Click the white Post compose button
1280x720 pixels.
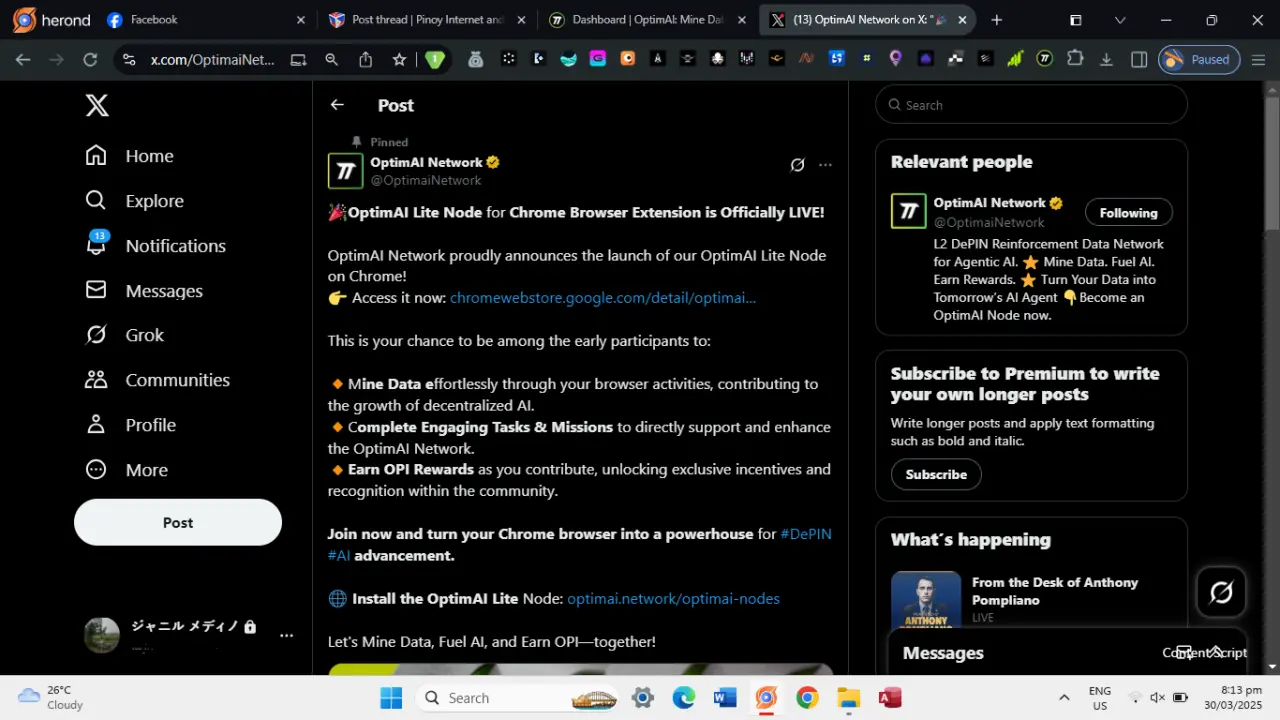point(178,522)
